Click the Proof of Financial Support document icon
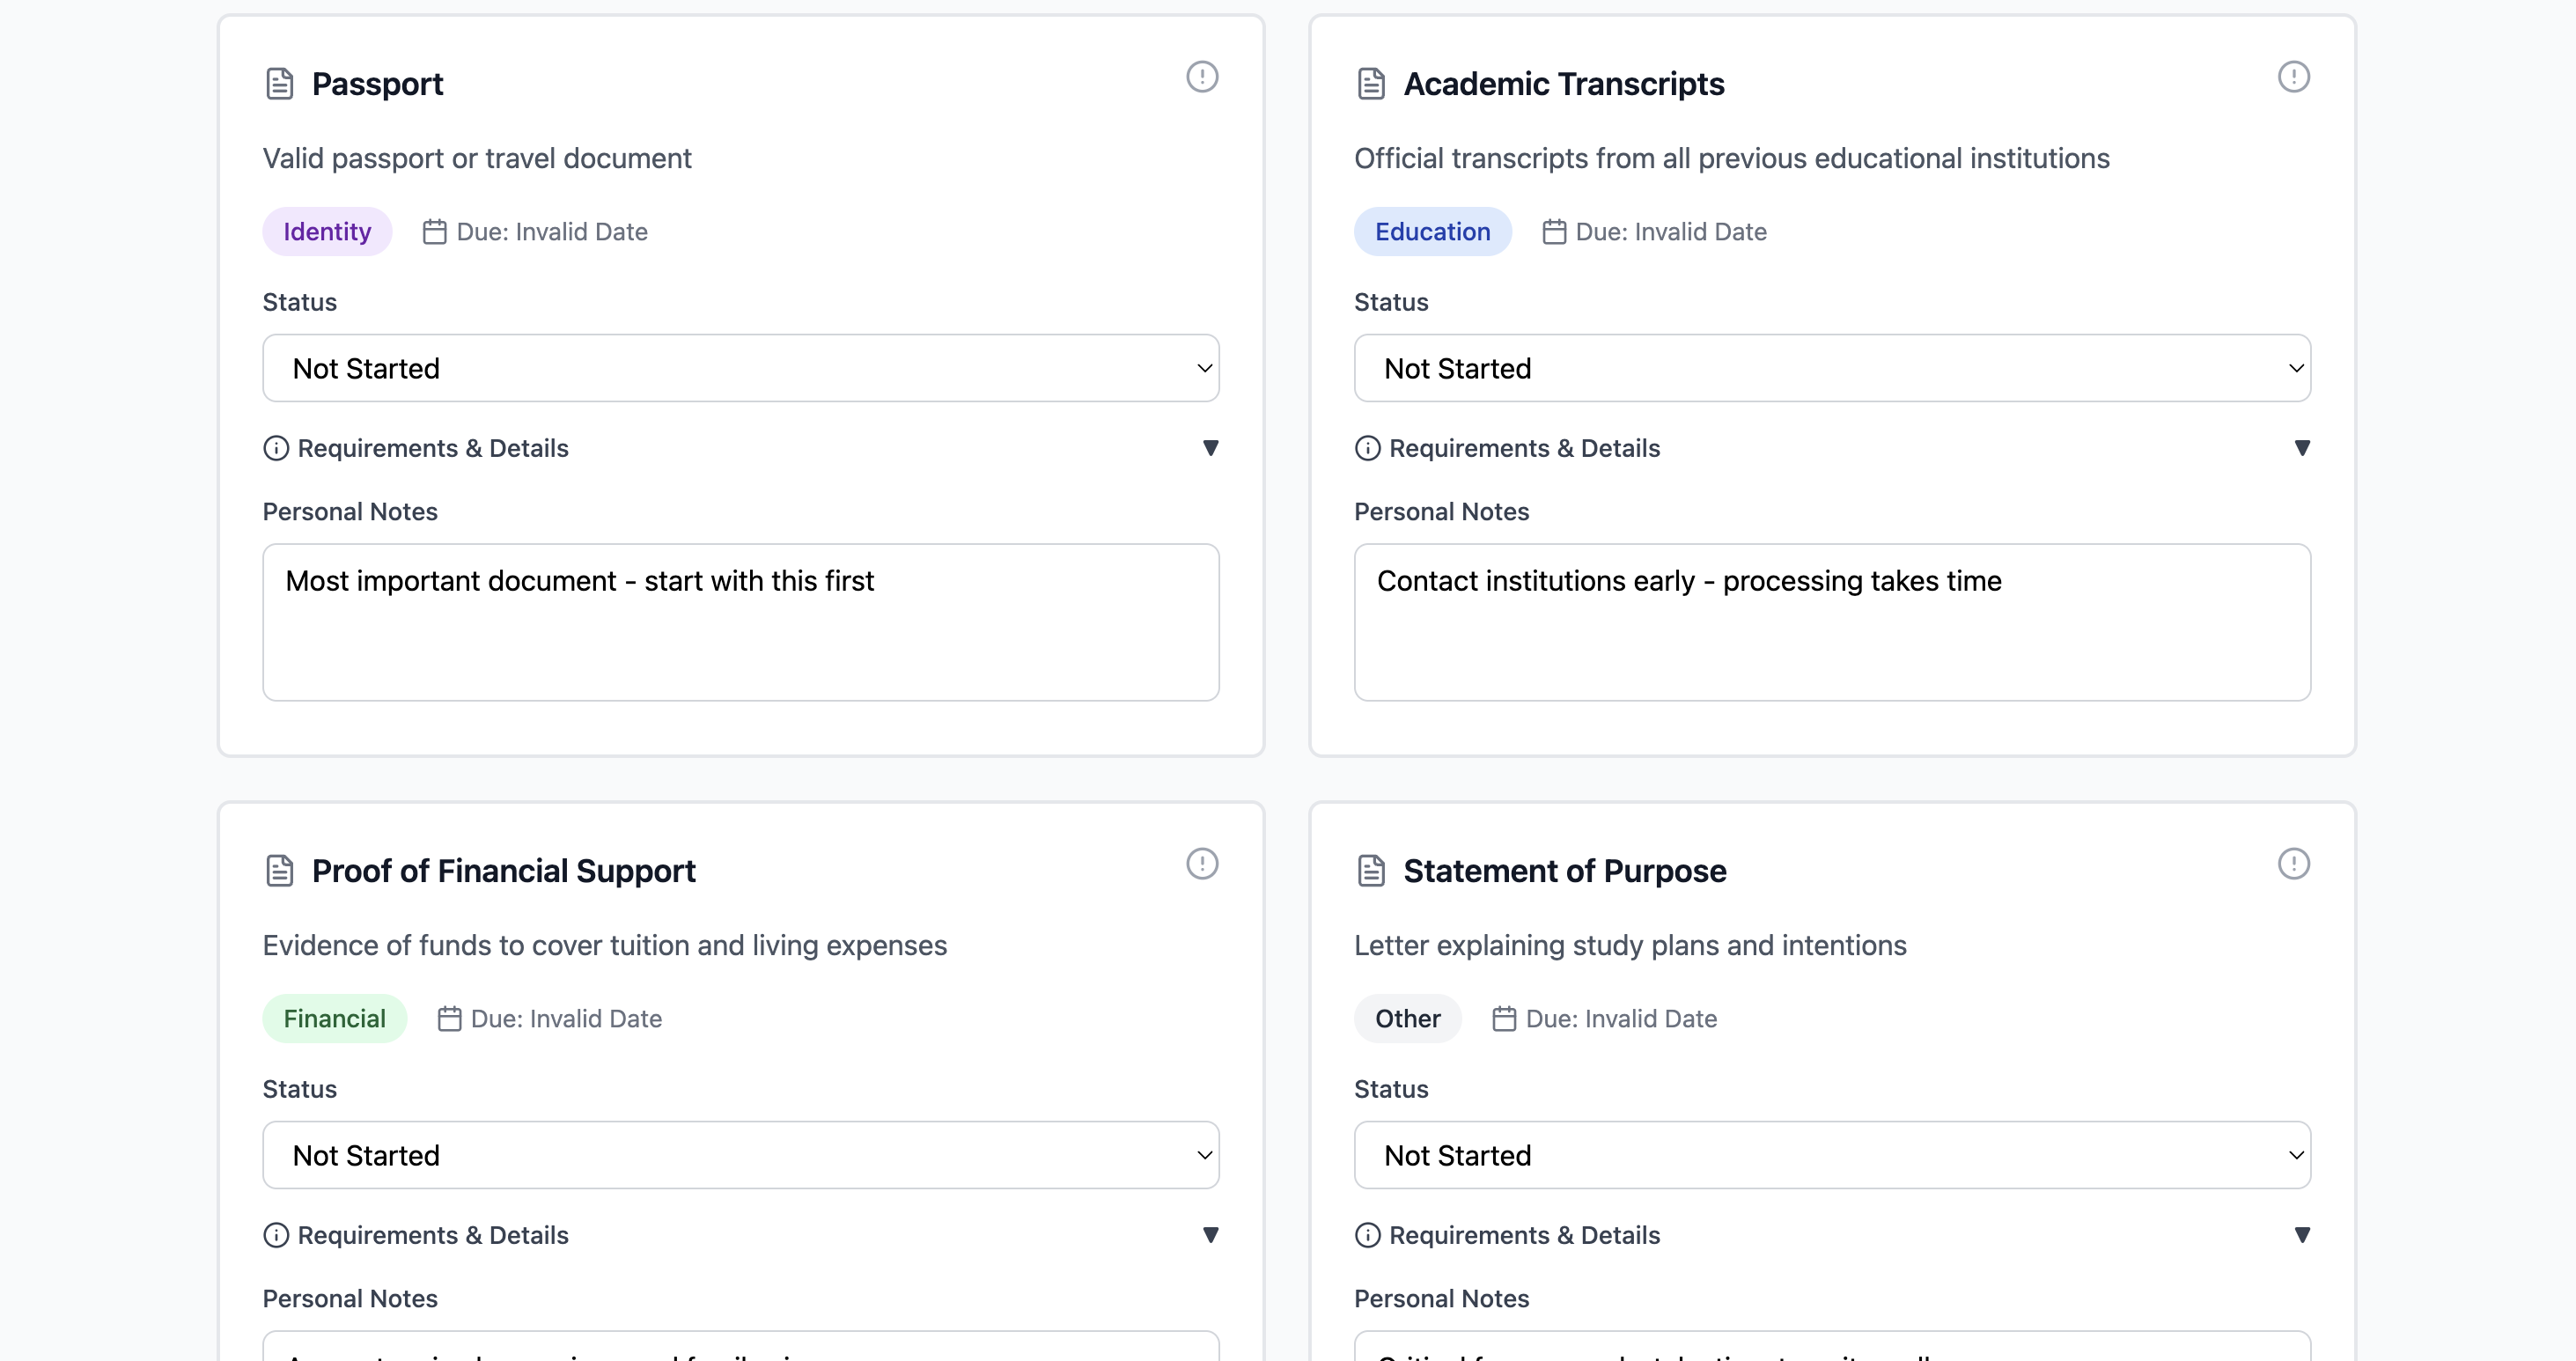The height and width of the screenshot is (1361, 2576). [279, 871]
